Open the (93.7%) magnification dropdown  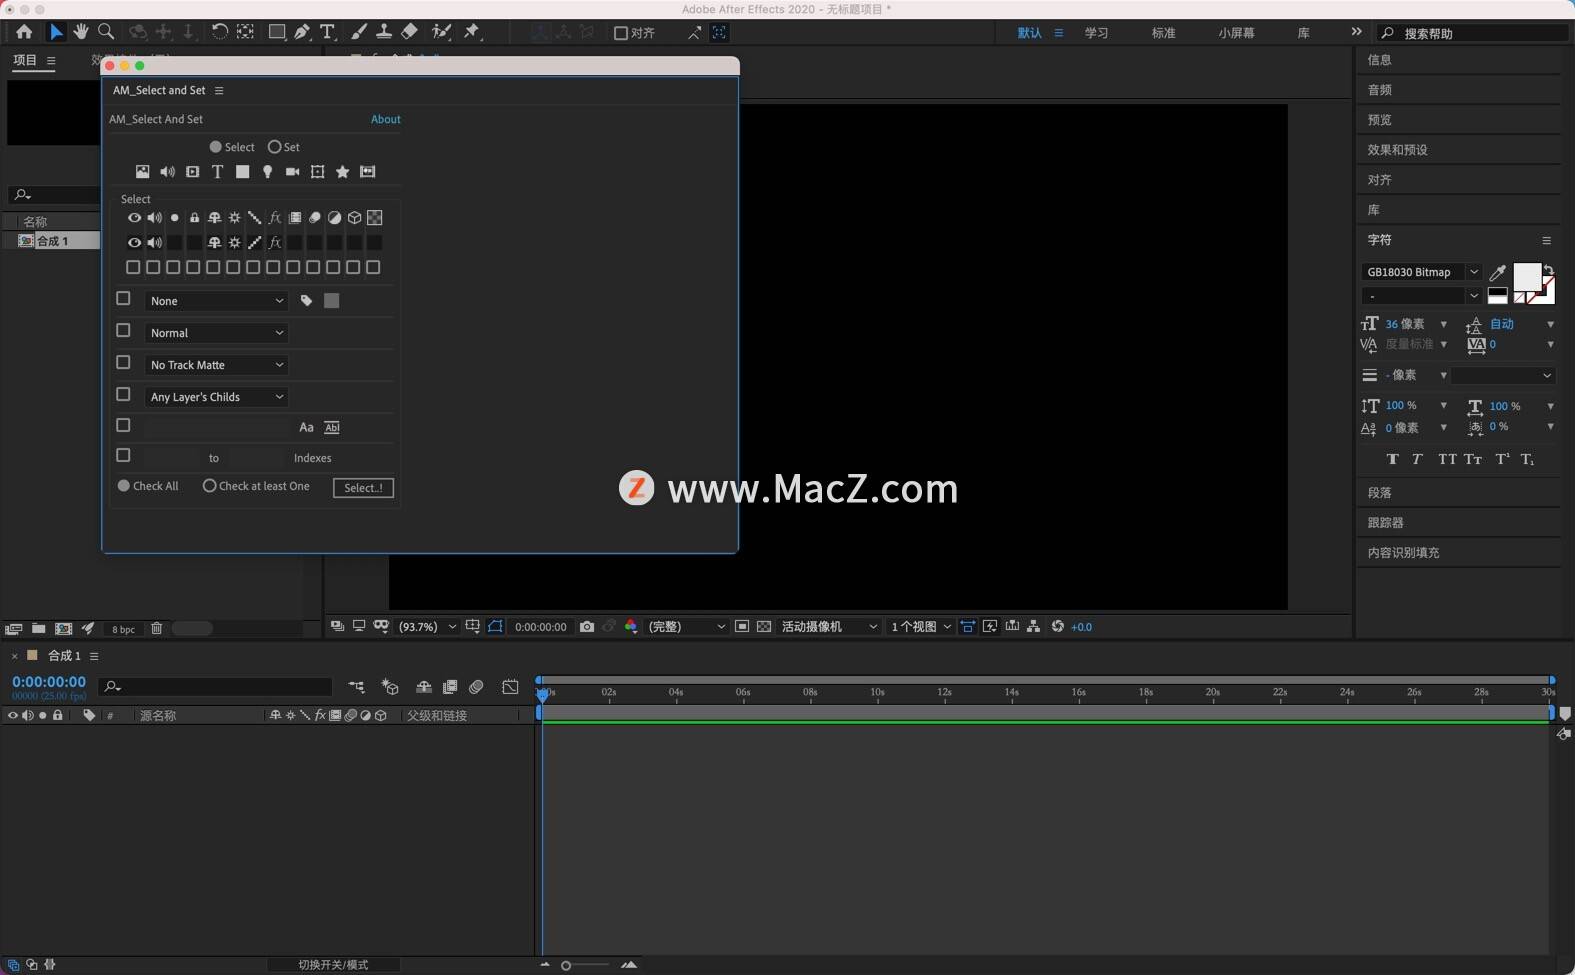[x=427, y=627]
